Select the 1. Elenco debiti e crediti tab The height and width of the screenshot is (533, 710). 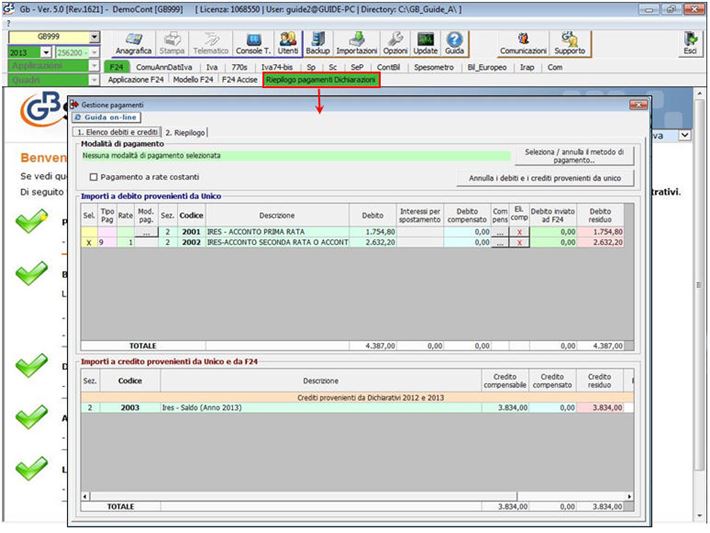tap(117, 132)
